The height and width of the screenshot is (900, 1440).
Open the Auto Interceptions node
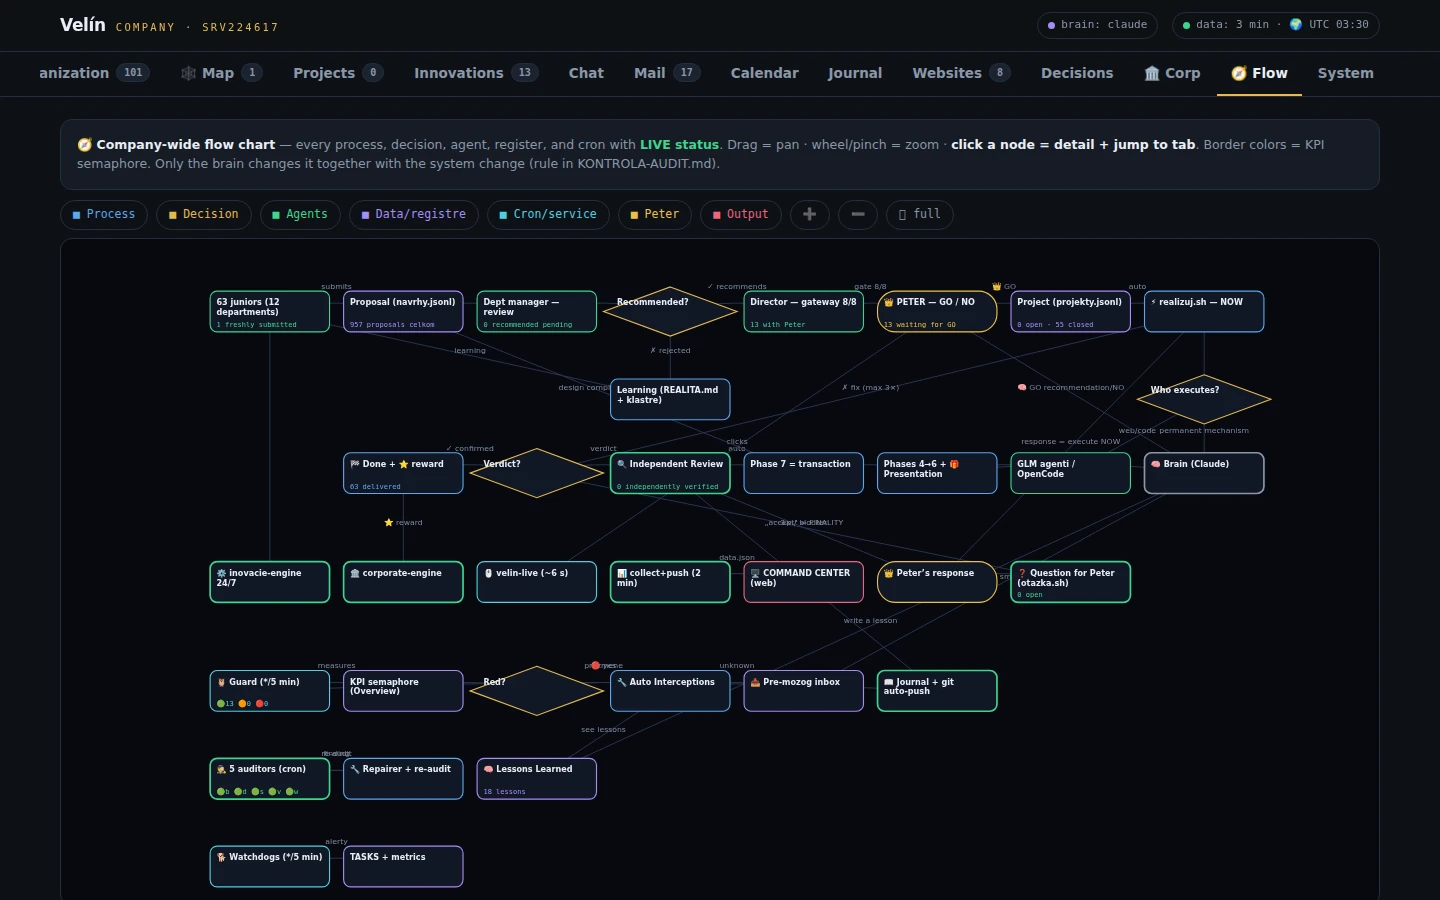click(670, 691)
